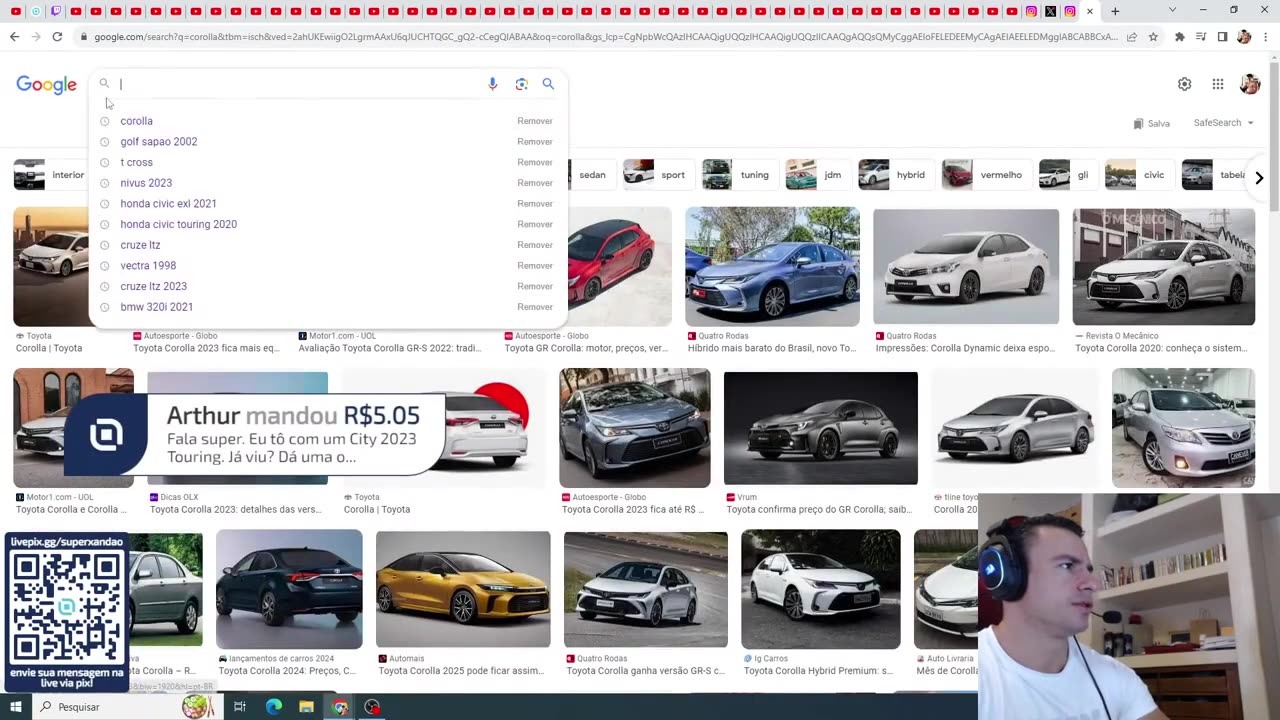Open Google Lens image search icon

pos(521,84)
